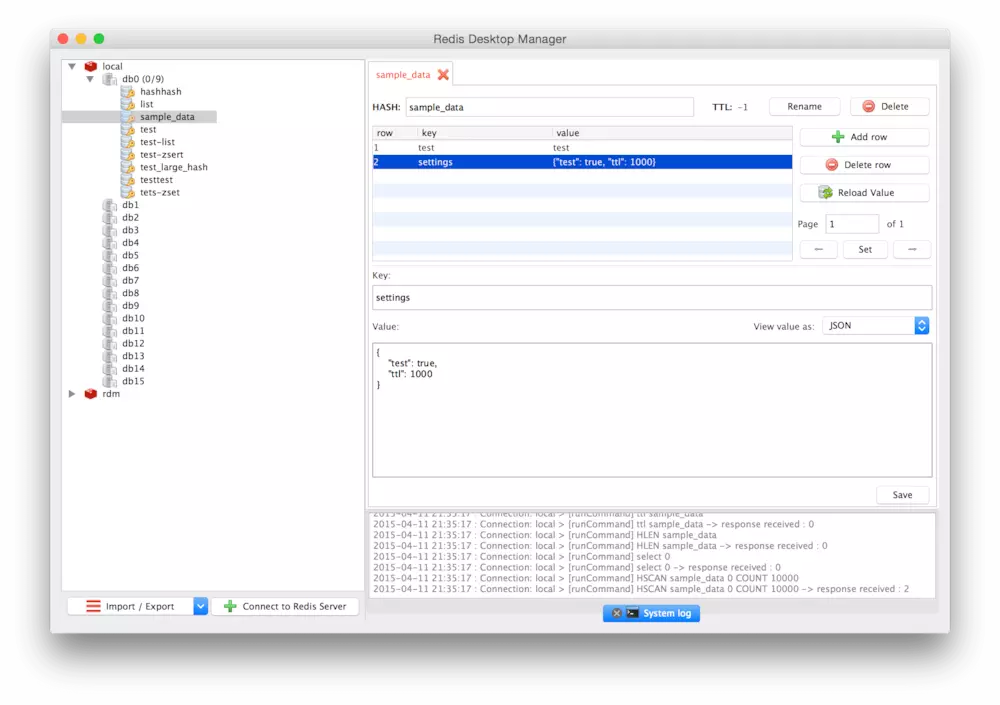Screen dimensions: 1000x705
Task: Select db7 in the tree
Action: coord(130,281)
